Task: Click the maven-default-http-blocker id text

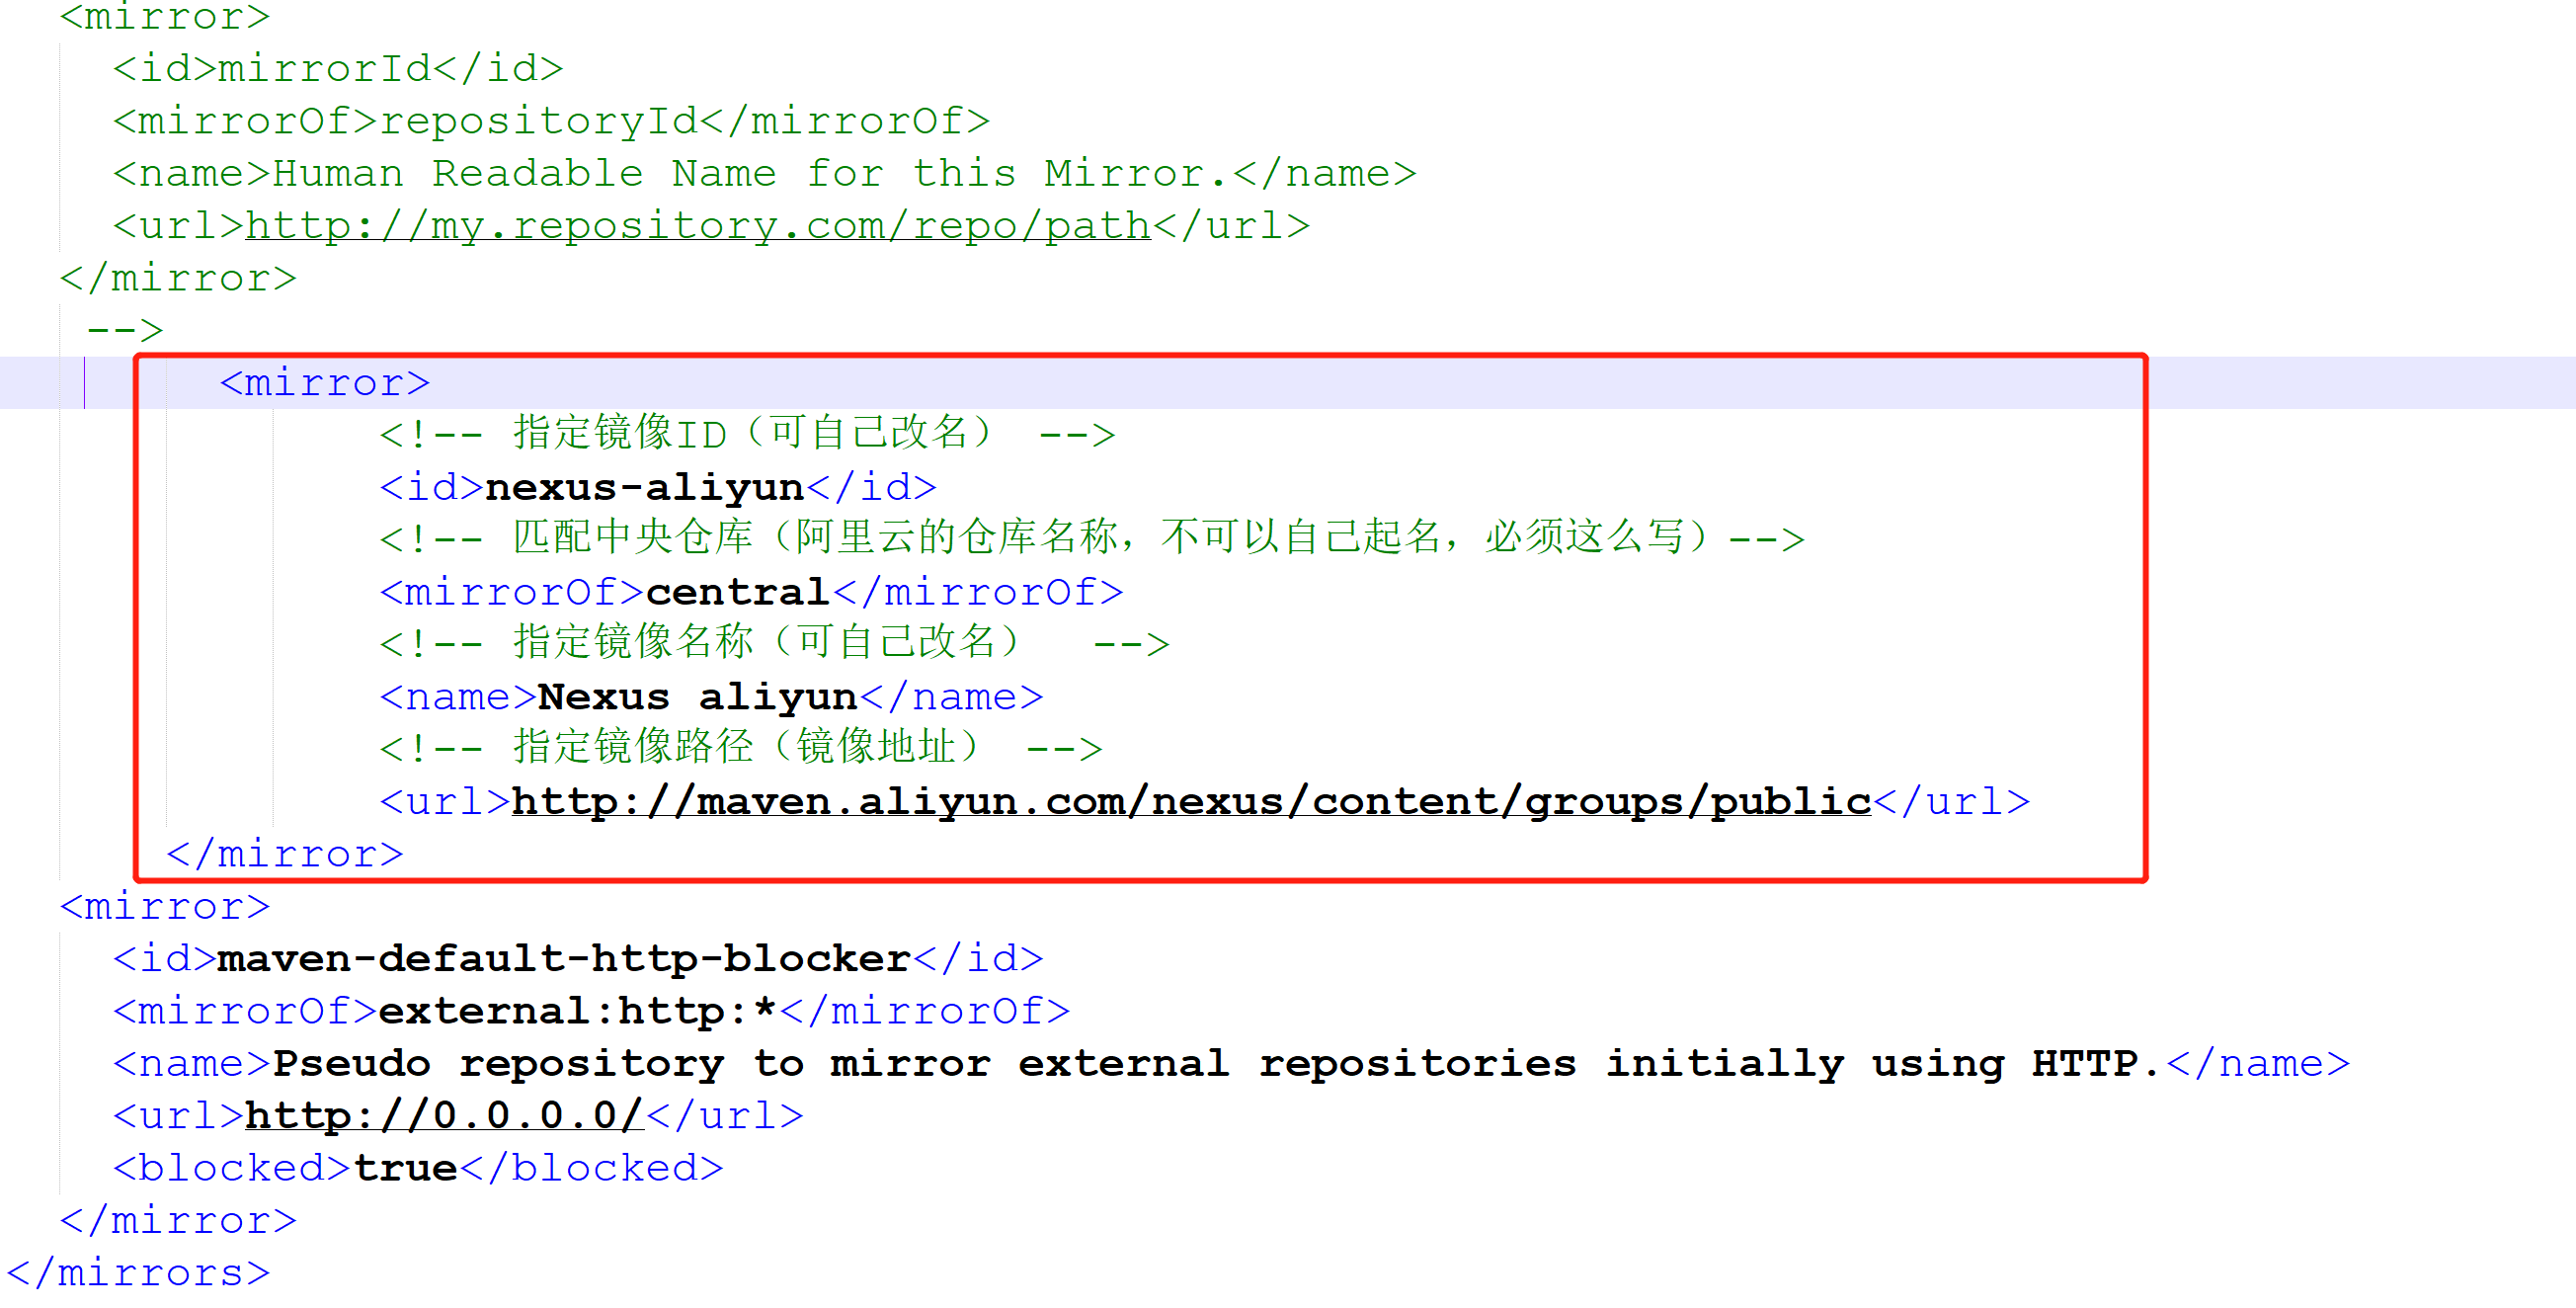Action: tap(563, 959)
